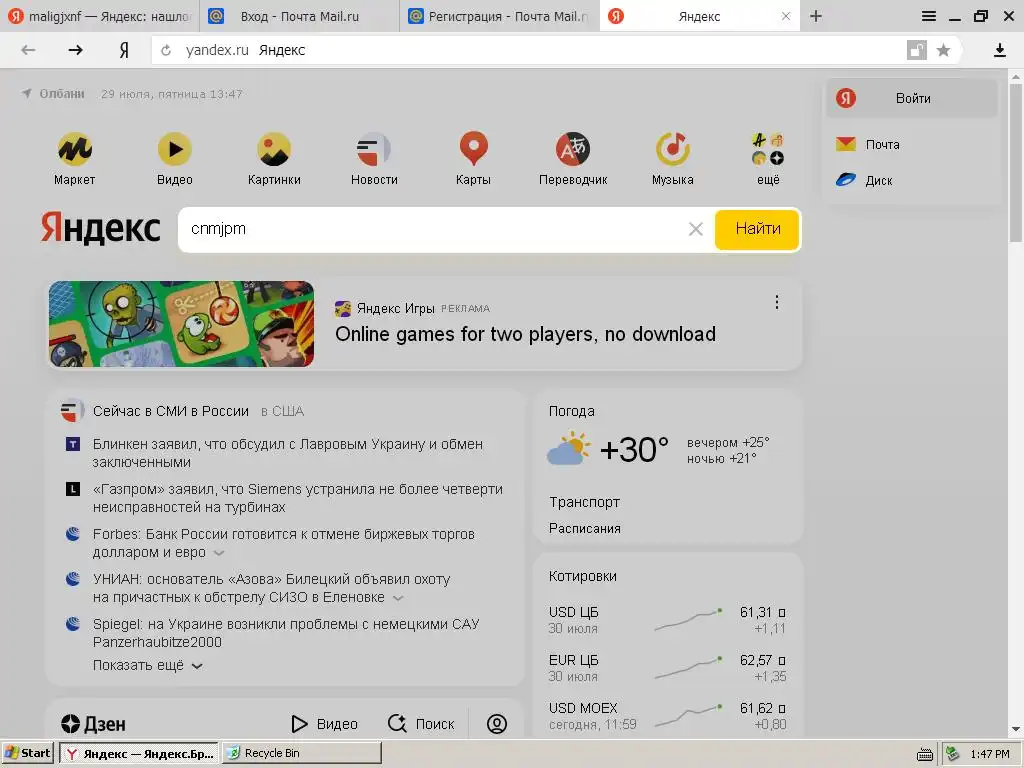Click Сейчас в СМИ в России heading
This screenshot has height=768, width=1024.
coord(170,411)
